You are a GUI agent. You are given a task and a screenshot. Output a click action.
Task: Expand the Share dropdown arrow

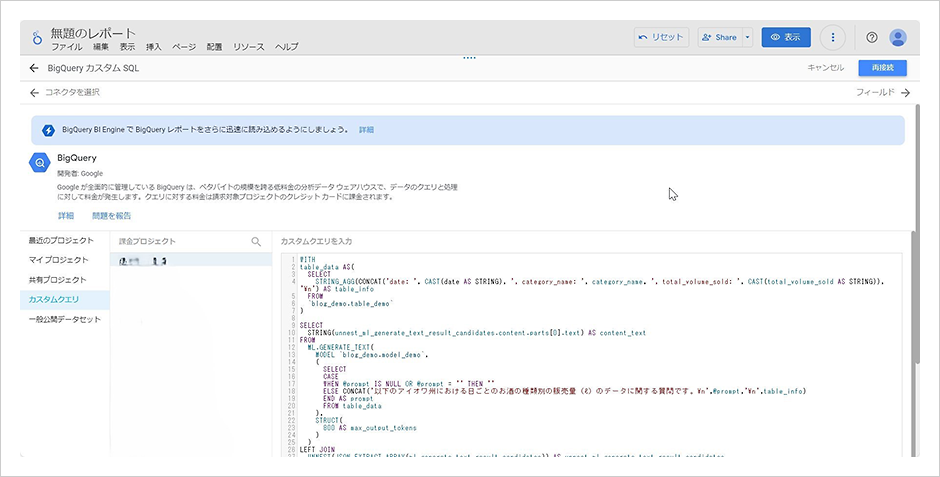pos(748,37)
